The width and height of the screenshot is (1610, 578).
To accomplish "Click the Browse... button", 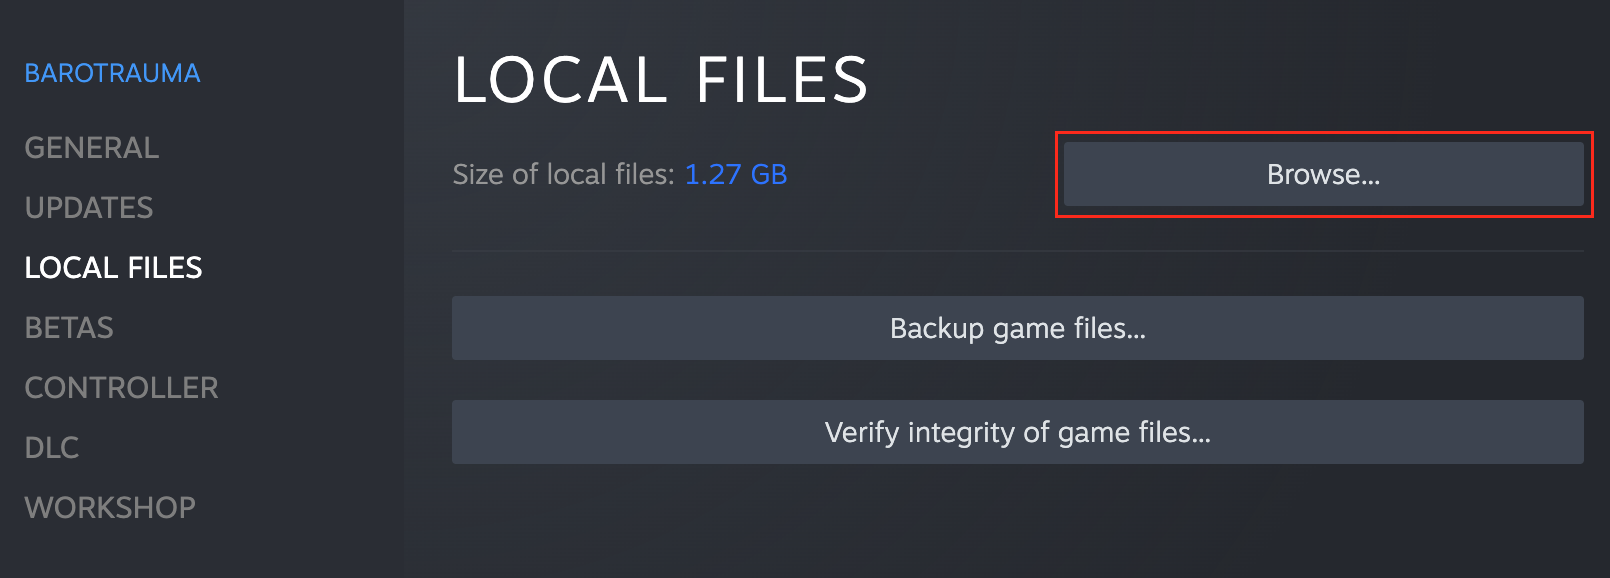I will coord(1323,174).
